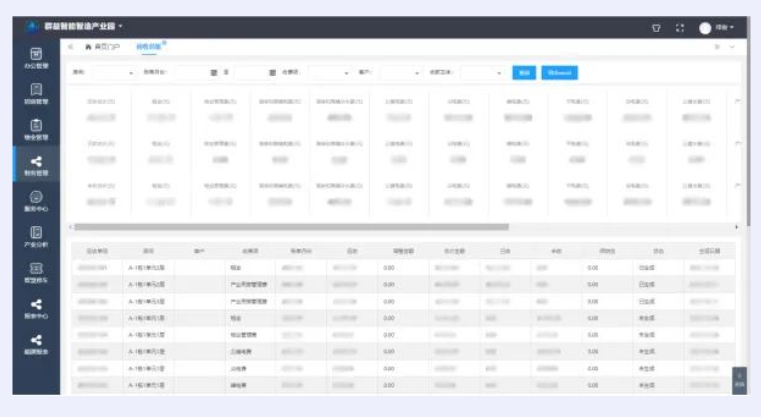Open the first filter dropdown in the toolbar
Viewport: 761px width, 417px height.
[x=113, y=72]
